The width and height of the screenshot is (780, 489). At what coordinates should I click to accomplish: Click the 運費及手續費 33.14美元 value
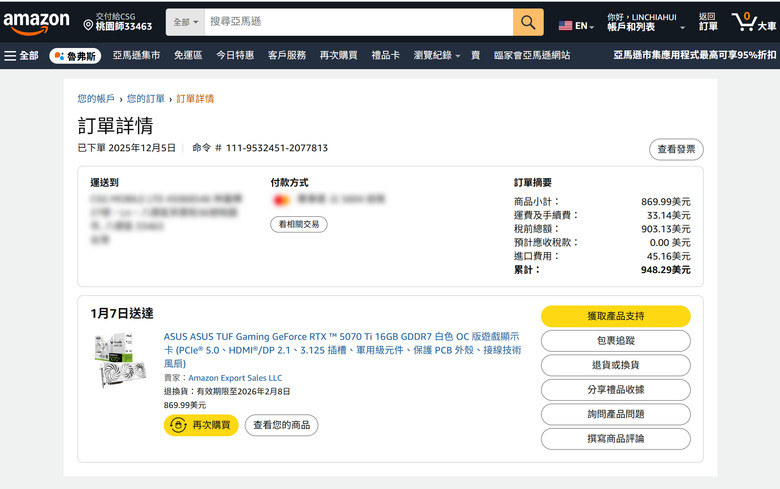[x=669, y=215]
